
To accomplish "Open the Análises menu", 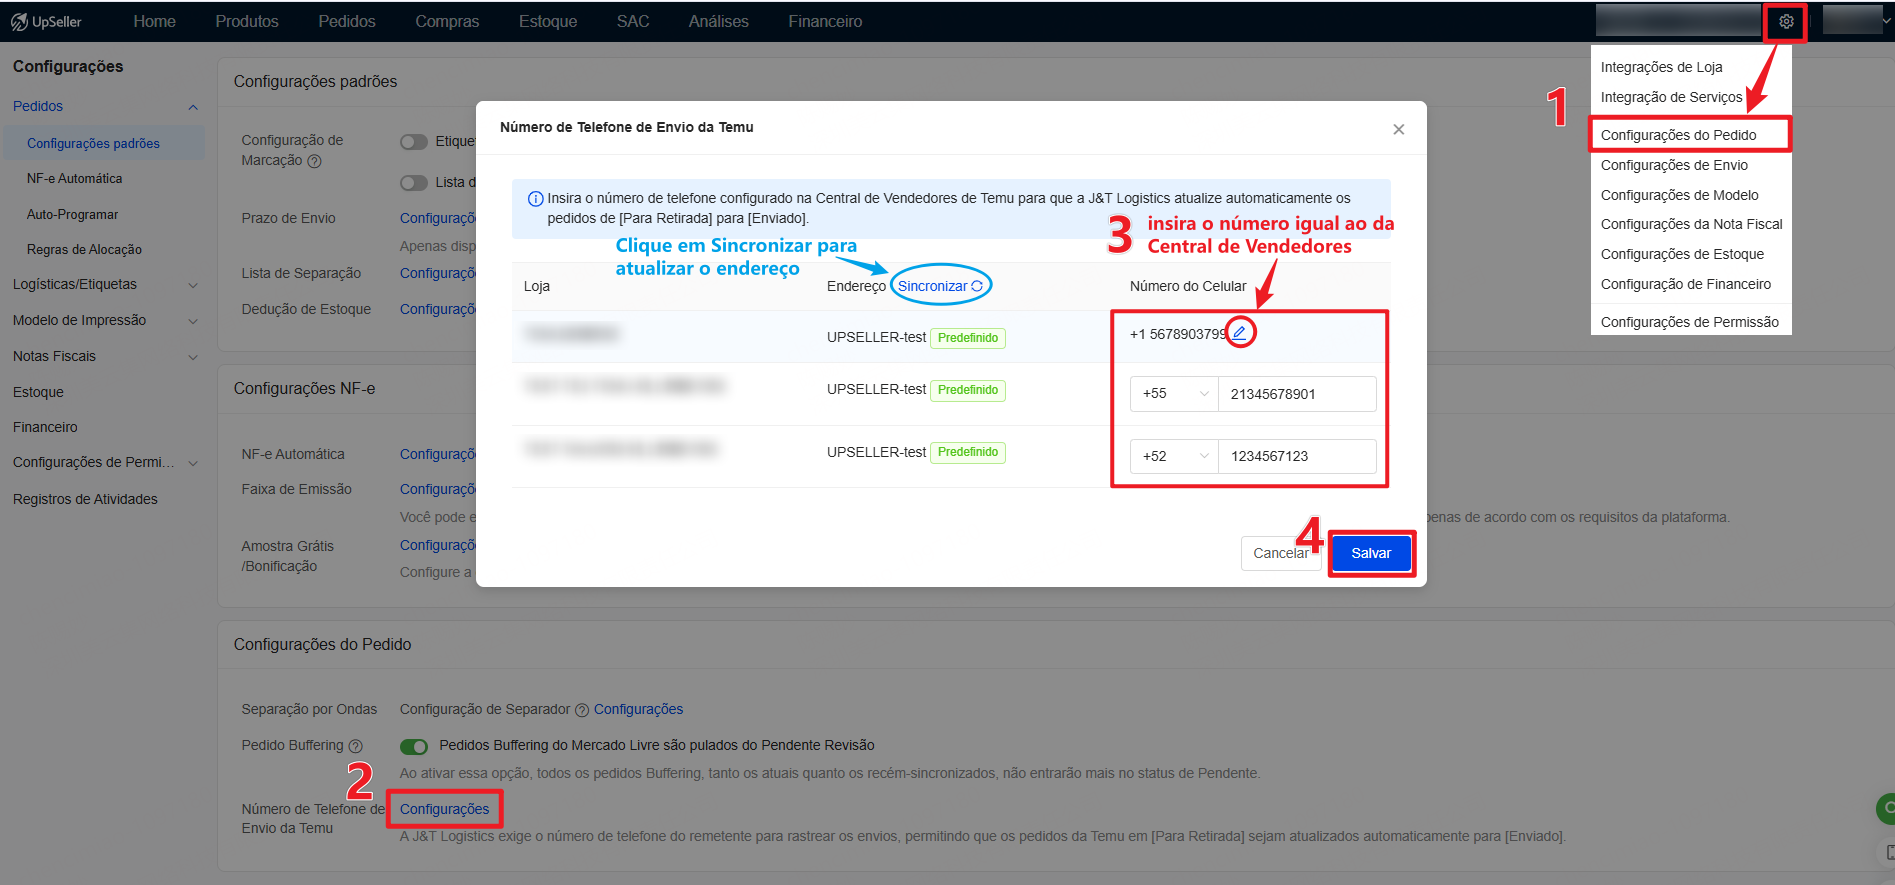I will click(x=719, y=21).
